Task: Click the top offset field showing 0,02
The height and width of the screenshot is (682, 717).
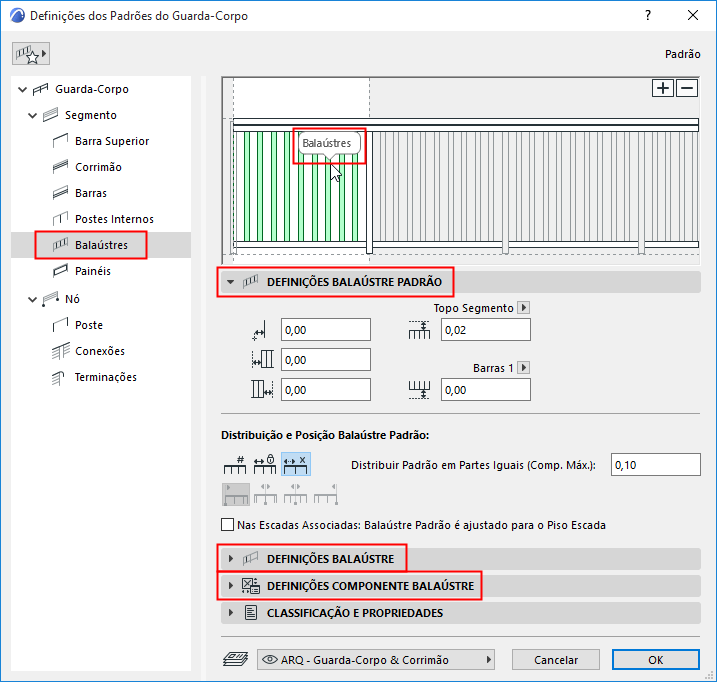Action: 486,330
